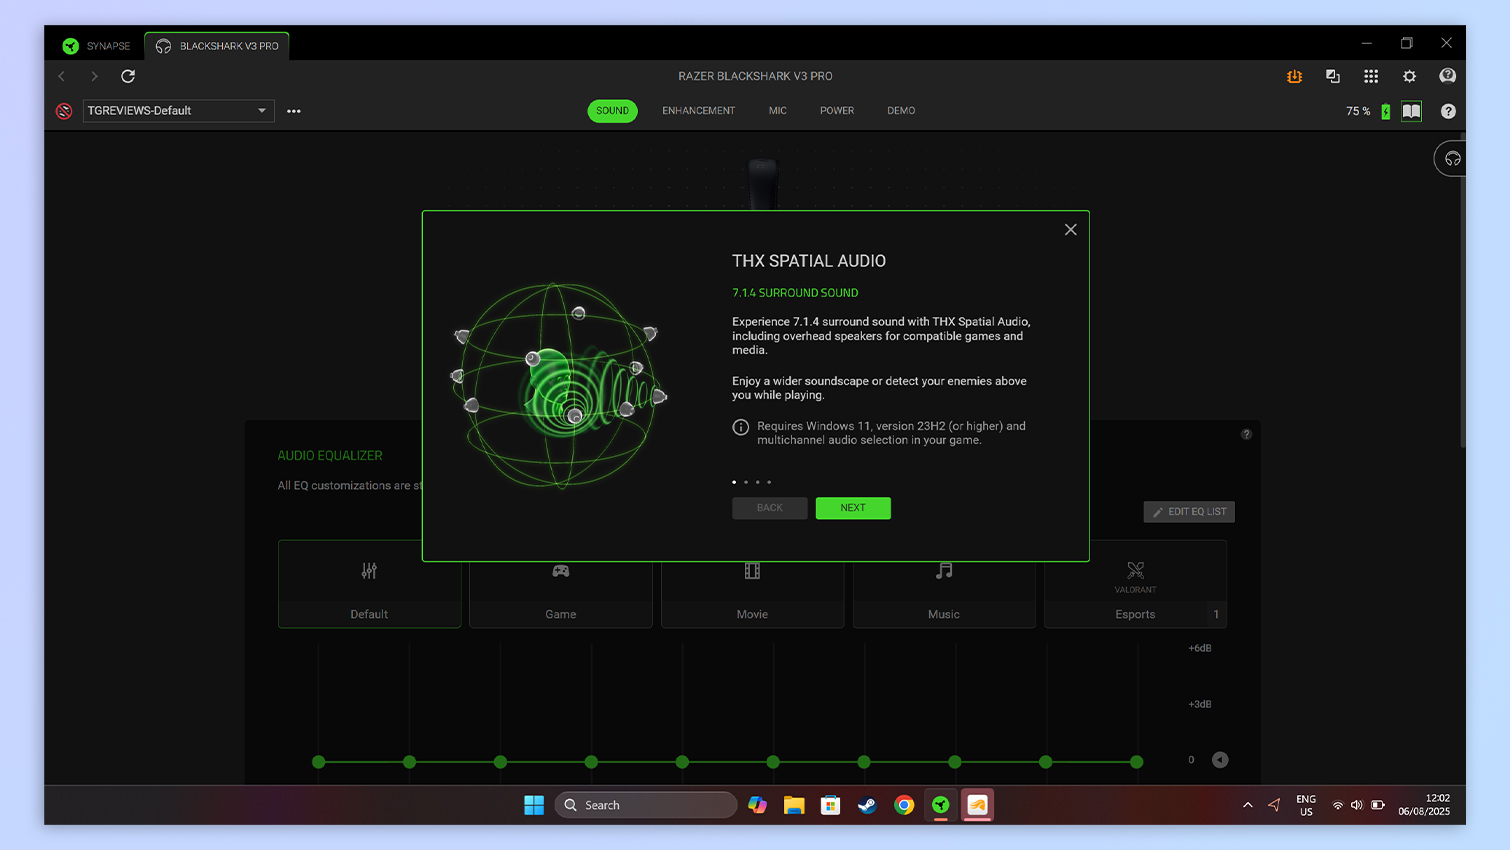Open profile options three-dot menu
Image resolution: width=1510 pixels, height=850 pixels.
point(294,111)
